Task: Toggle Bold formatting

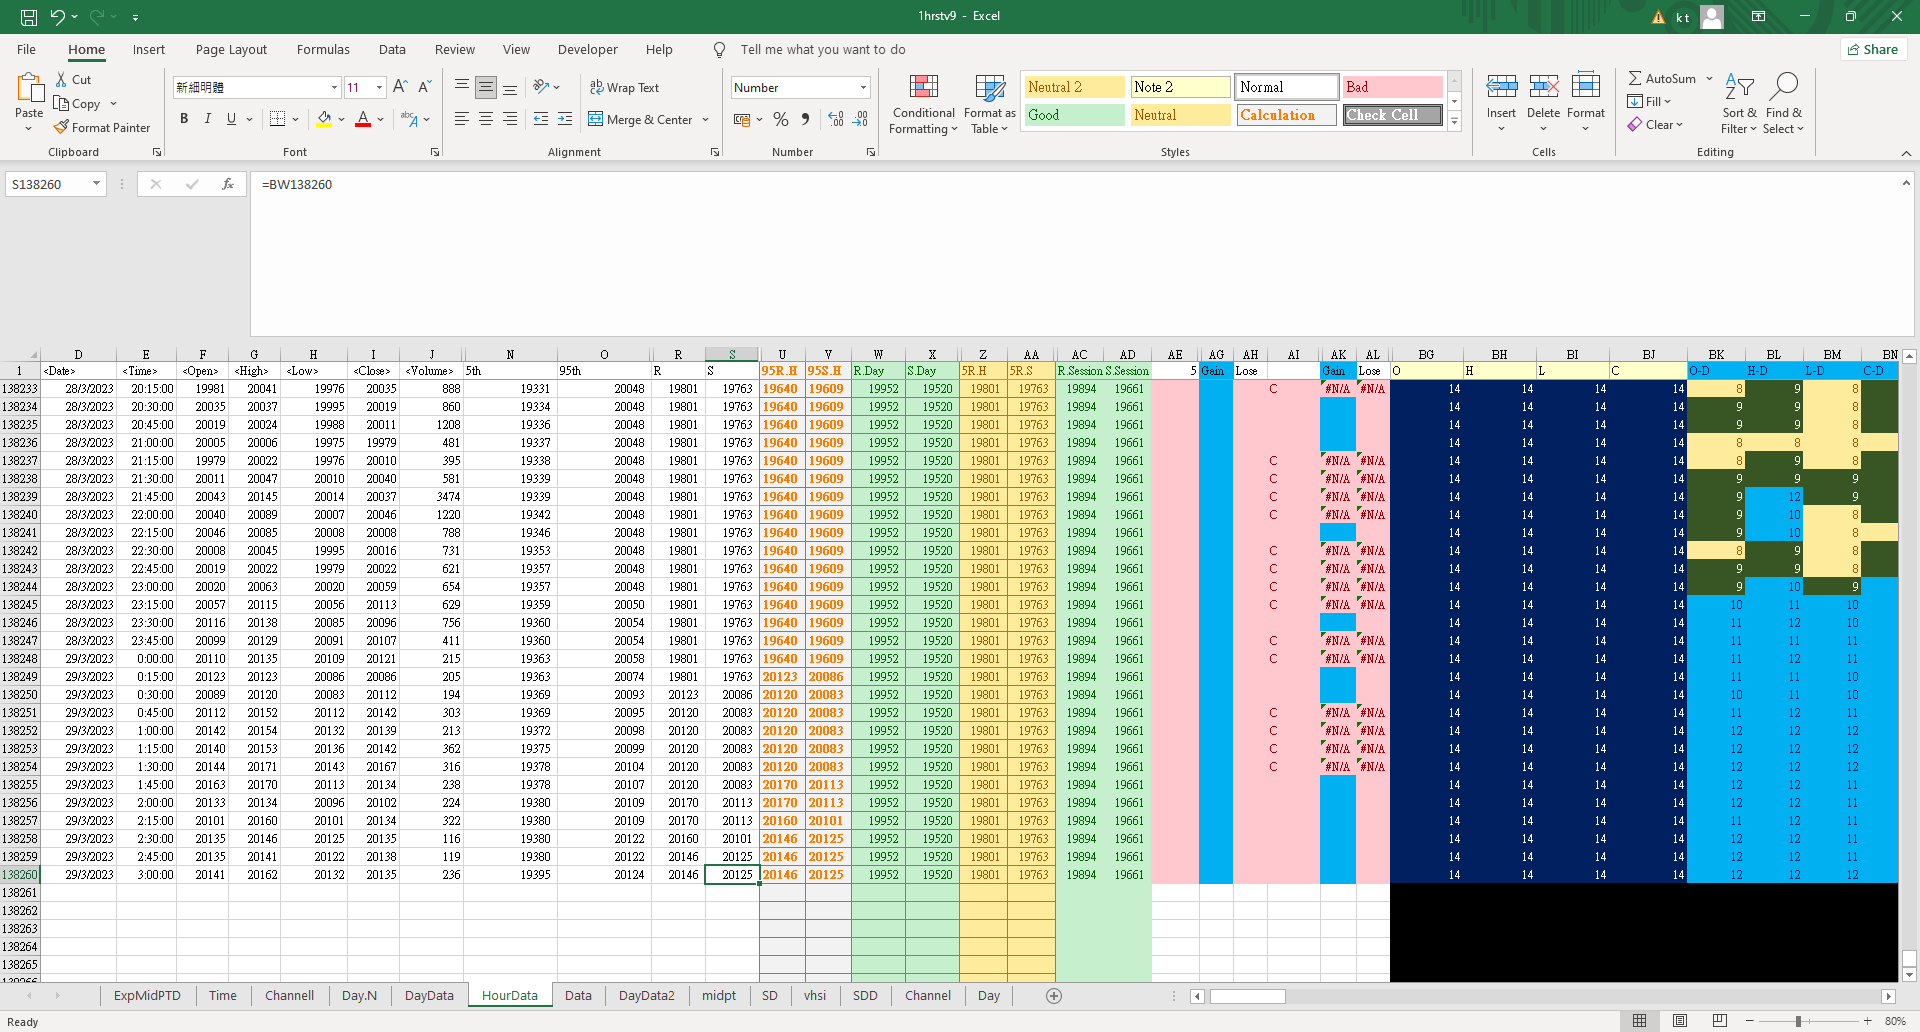Action: tap(184, 119)
